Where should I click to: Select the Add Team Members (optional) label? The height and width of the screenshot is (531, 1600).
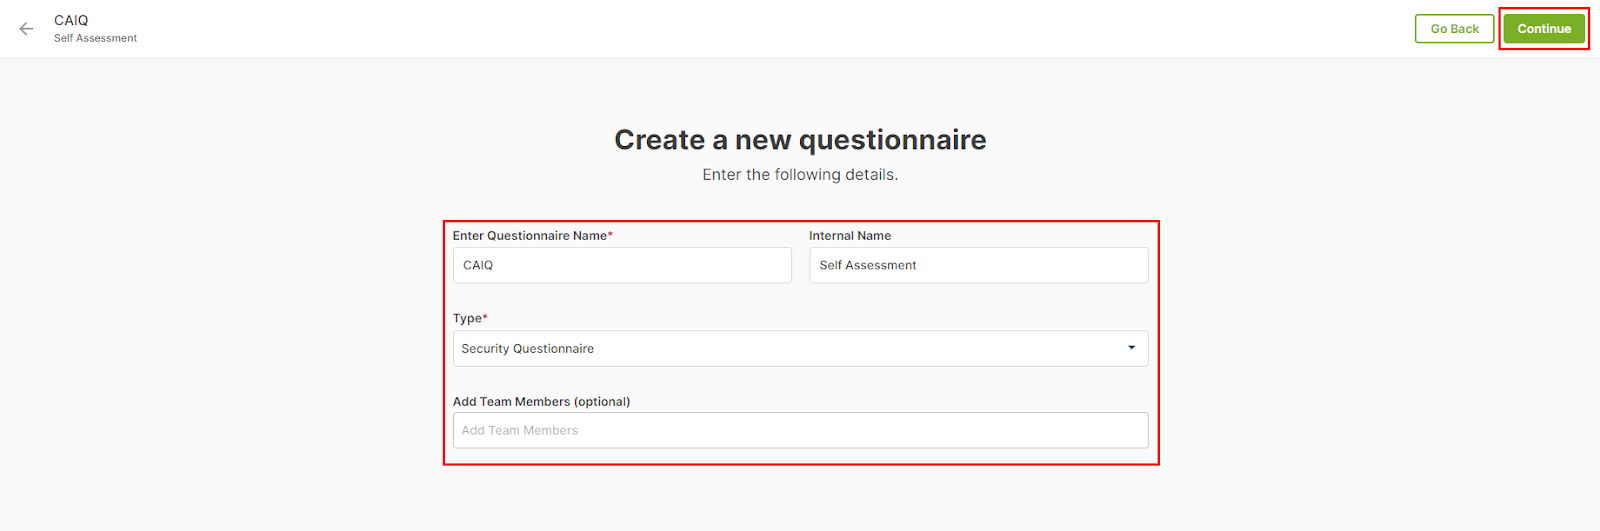pyautogui.click(x=541, y=402)
